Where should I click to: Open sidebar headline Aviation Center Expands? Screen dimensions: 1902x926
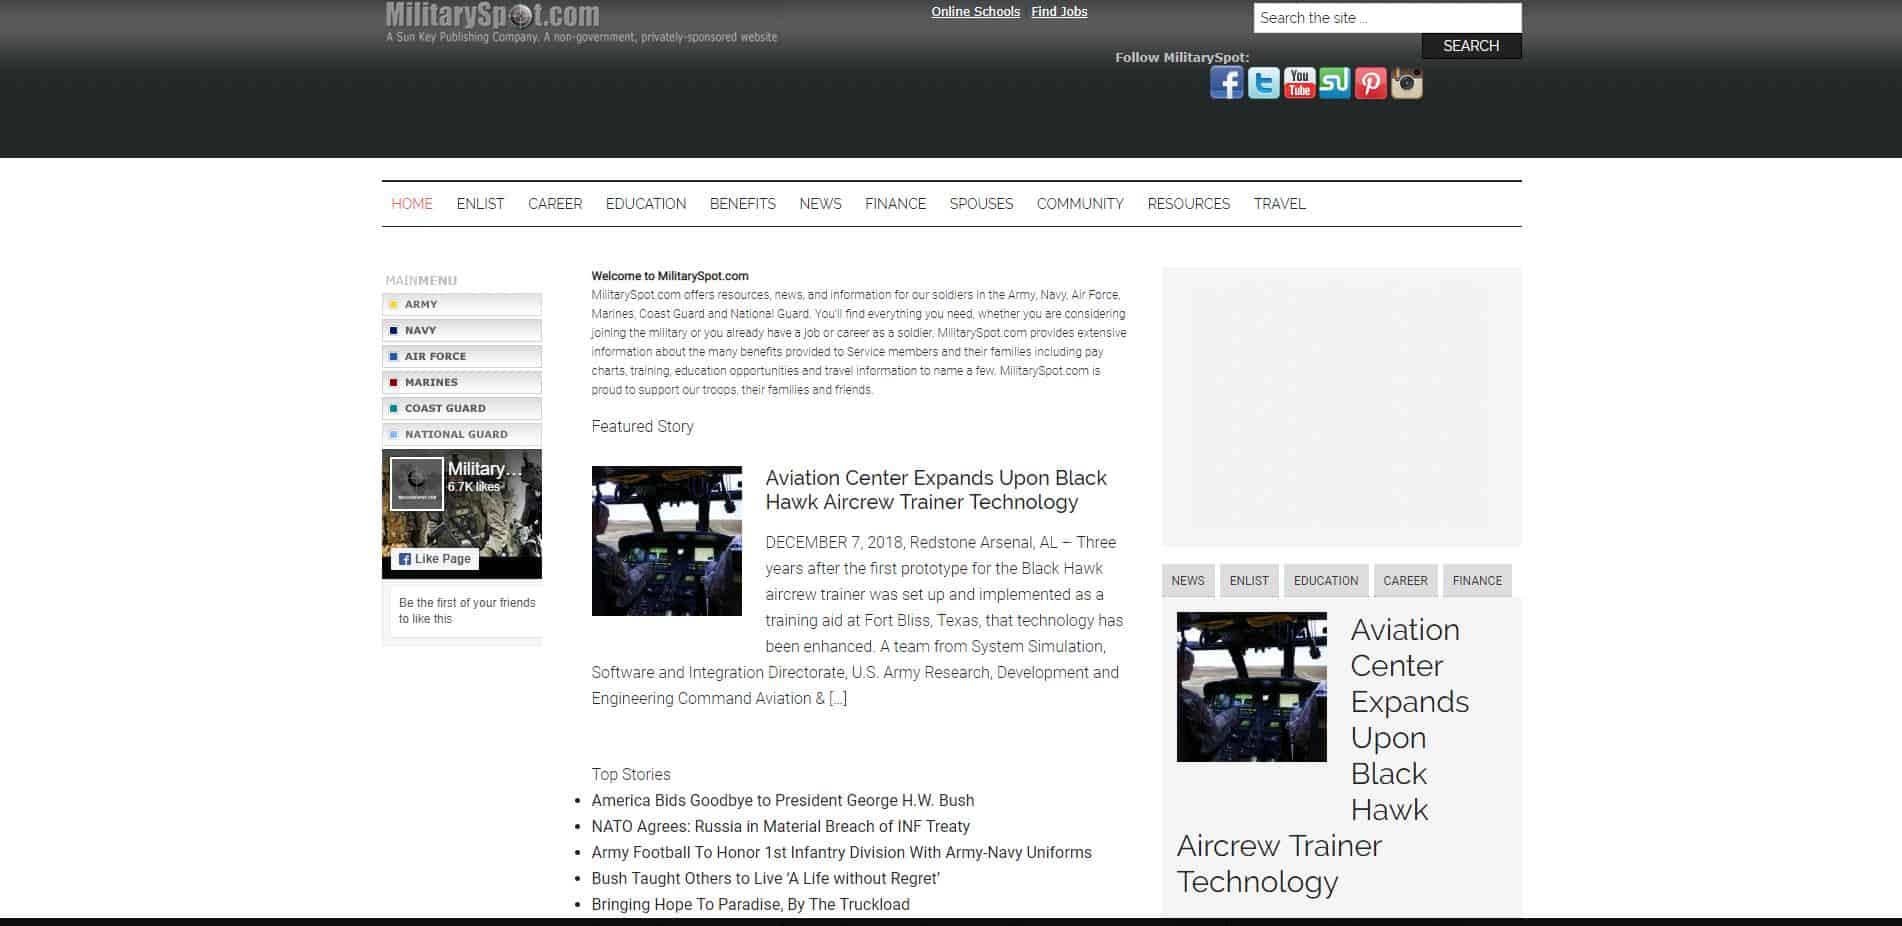tap(1323, 756)
